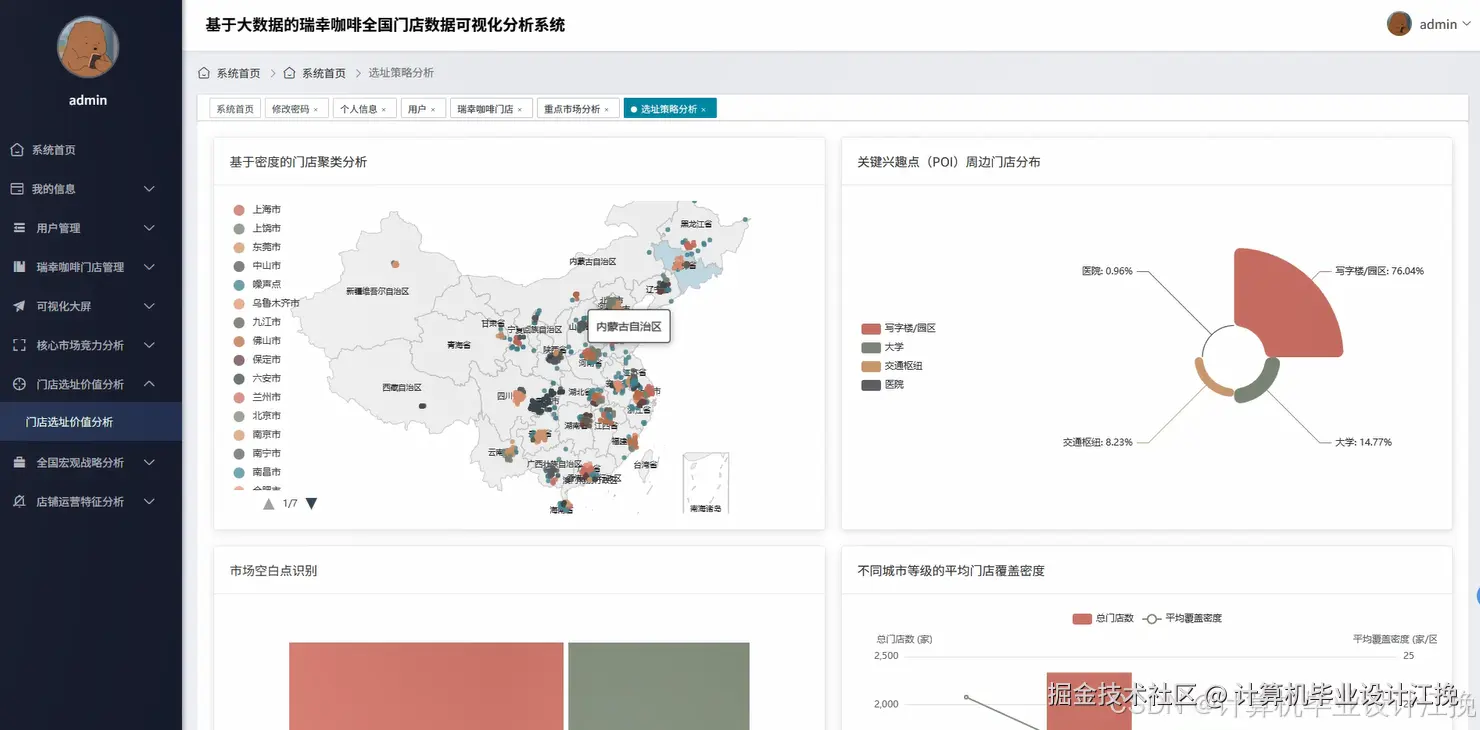Toggle 乌鲁木齐市 in the map legend
The image size is (1480, 730).
(266, 303)
